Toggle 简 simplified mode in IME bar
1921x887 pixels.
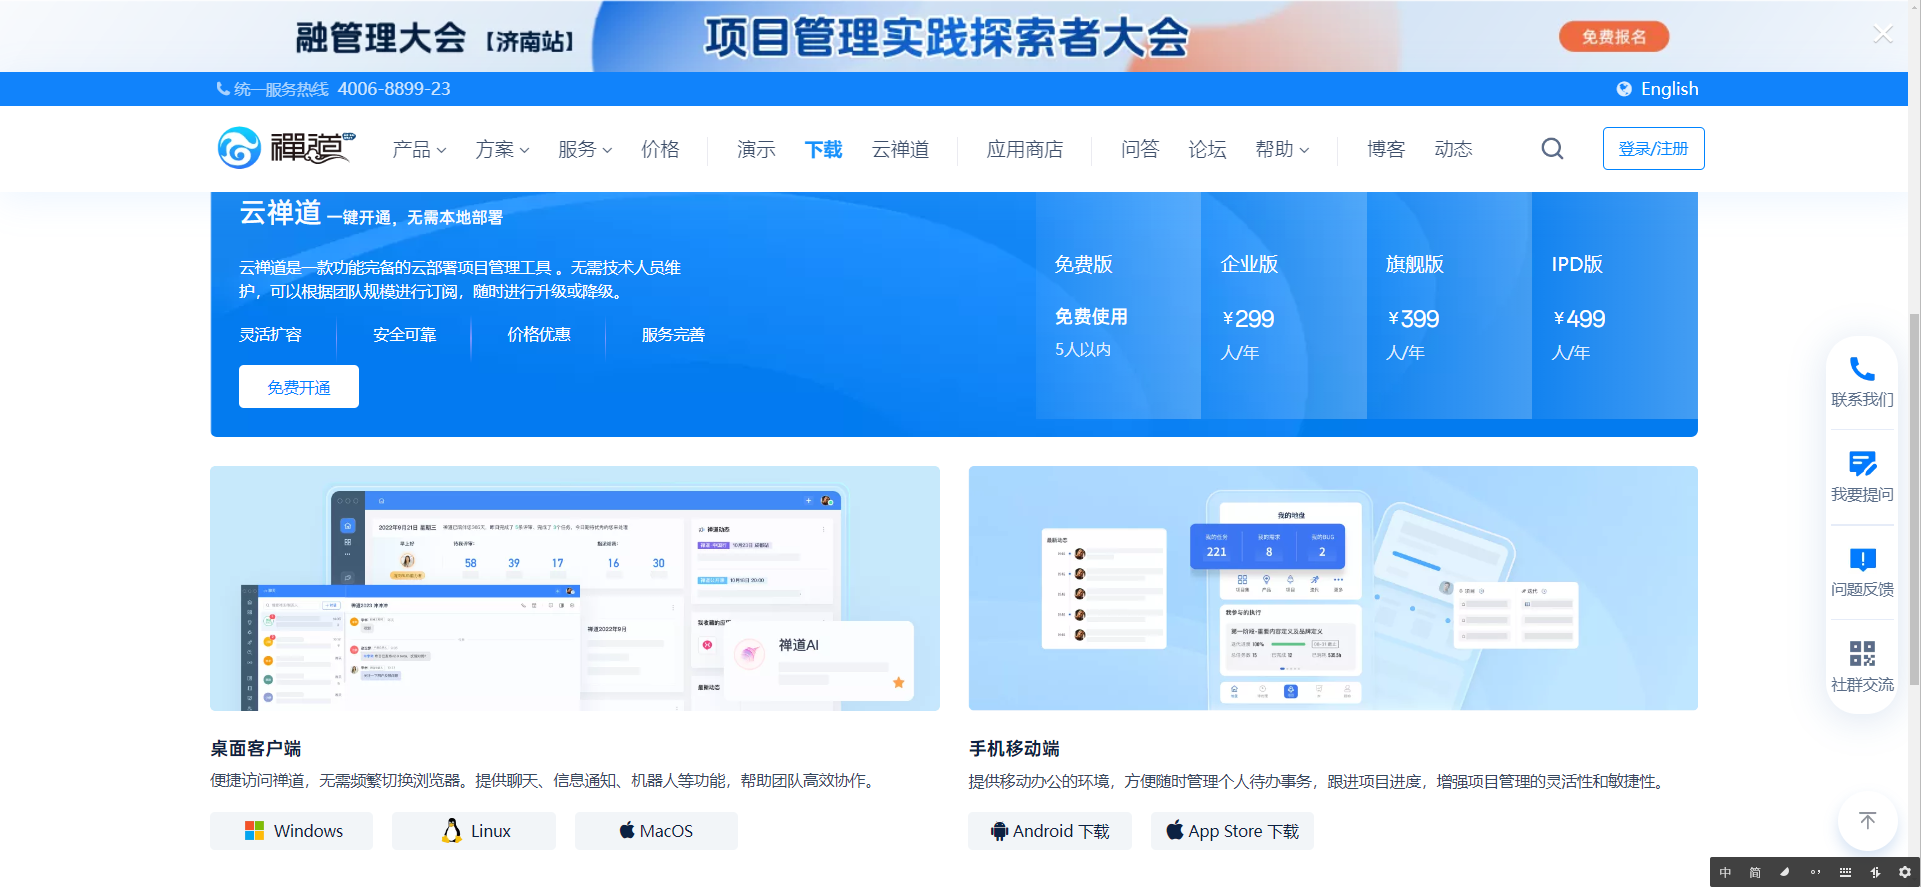pos(1755,872)
